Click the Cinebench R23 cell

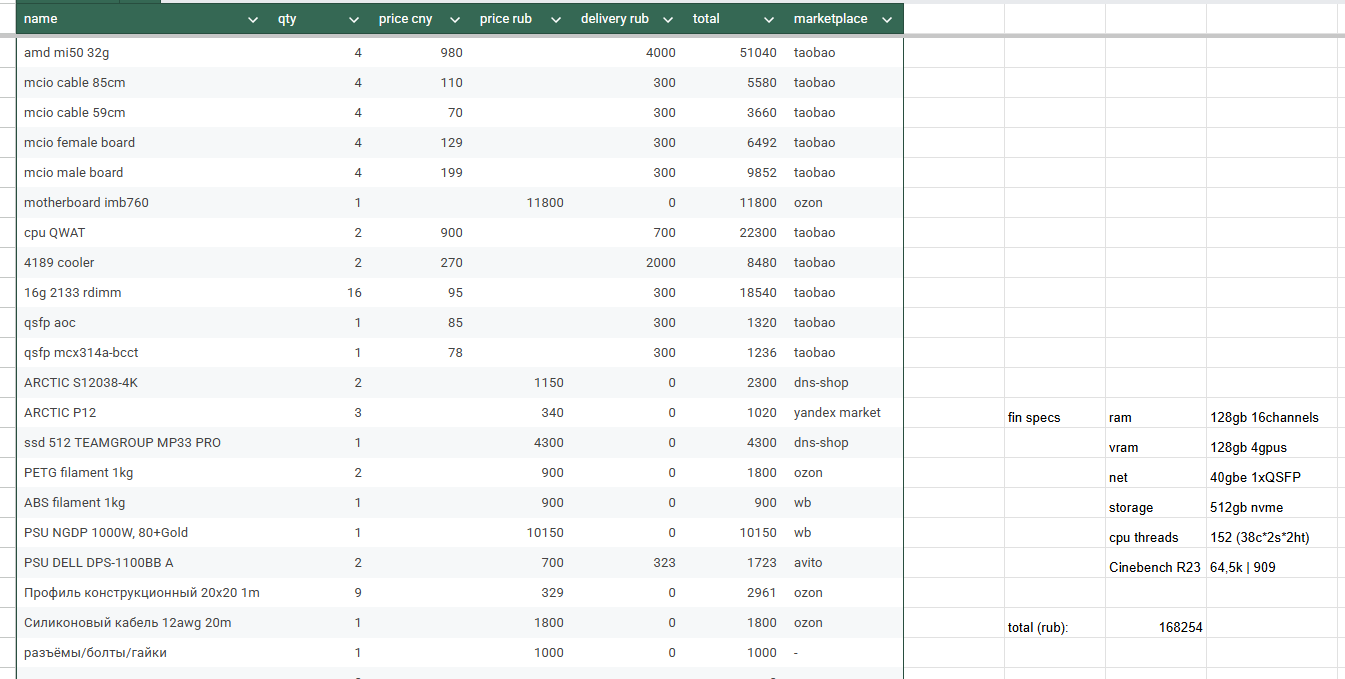(x=1154, y=568)
